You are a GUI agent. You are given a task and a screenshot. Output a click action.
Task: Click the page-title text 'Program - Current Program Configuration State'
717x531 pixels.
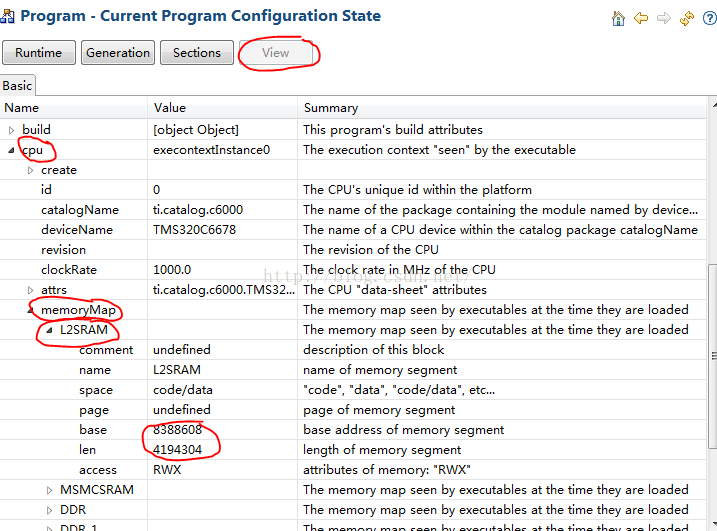pos(201,16)
